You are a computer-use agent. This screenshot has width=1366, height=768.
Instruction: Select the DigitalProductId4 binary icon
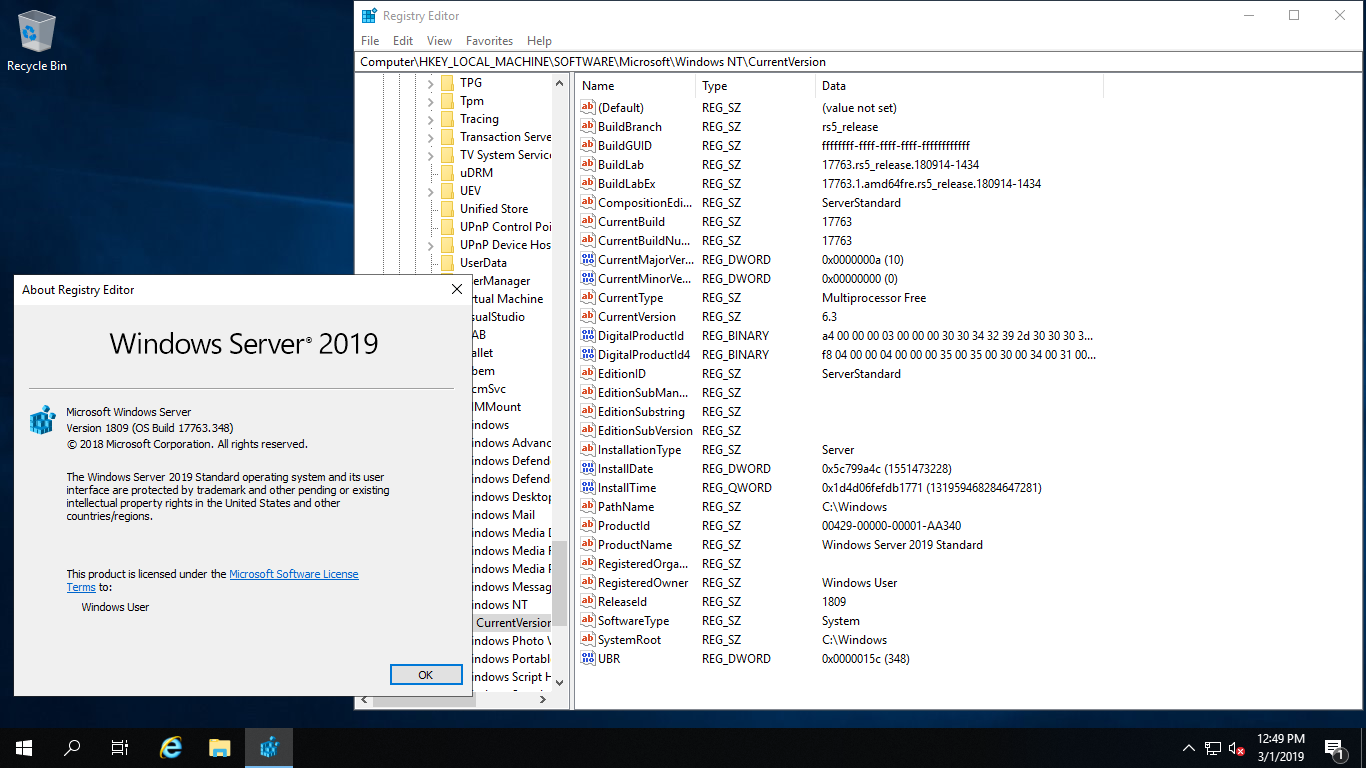pos(588,355)
